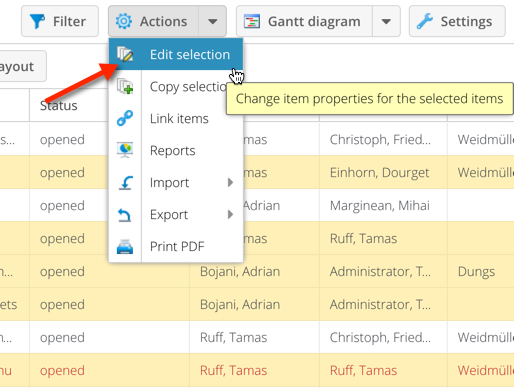The height and width of the screenshot is (388, 514).
Task: Click the Reports chart icon
Action: [125, 150]
